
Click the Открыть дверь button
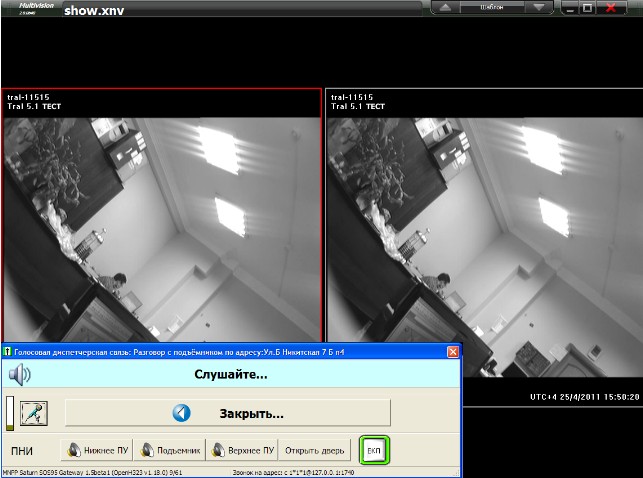click(x=315, y=450)
